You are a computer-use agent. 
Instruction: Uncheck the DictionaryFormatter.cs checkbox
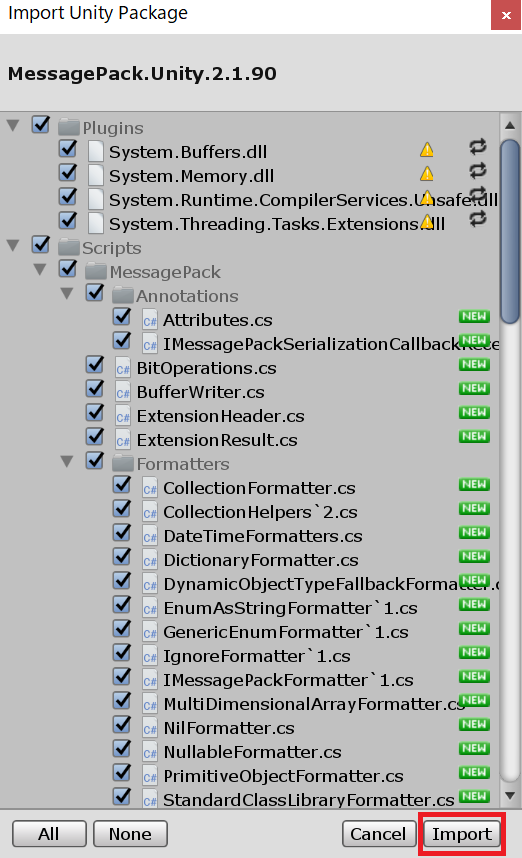point(121,557)
